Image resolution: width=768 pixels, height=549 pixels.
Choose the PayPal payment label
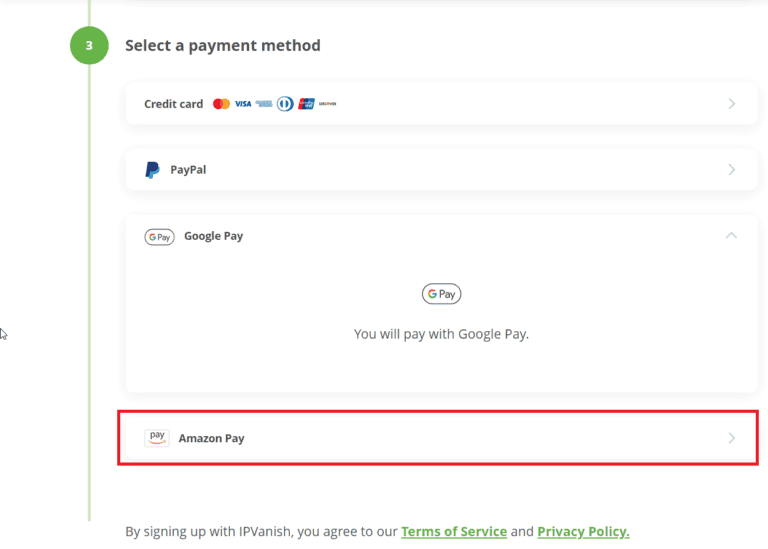pos(188,170)
